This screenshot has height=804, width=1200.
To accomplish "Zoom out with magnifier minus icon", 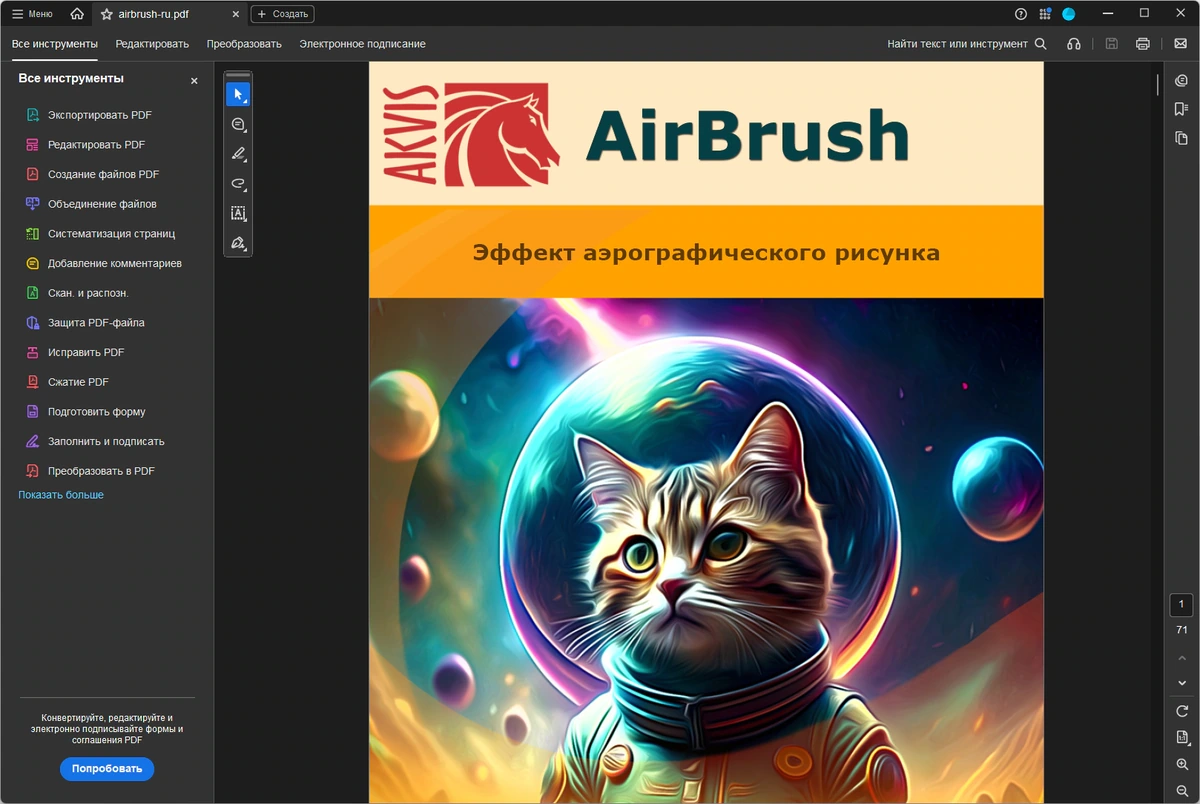I will pos(1182,791).
